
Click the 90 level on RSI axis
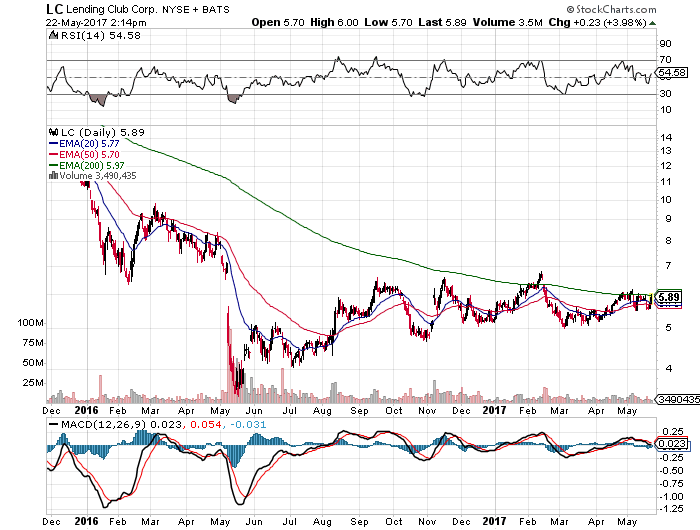[665, 43]
